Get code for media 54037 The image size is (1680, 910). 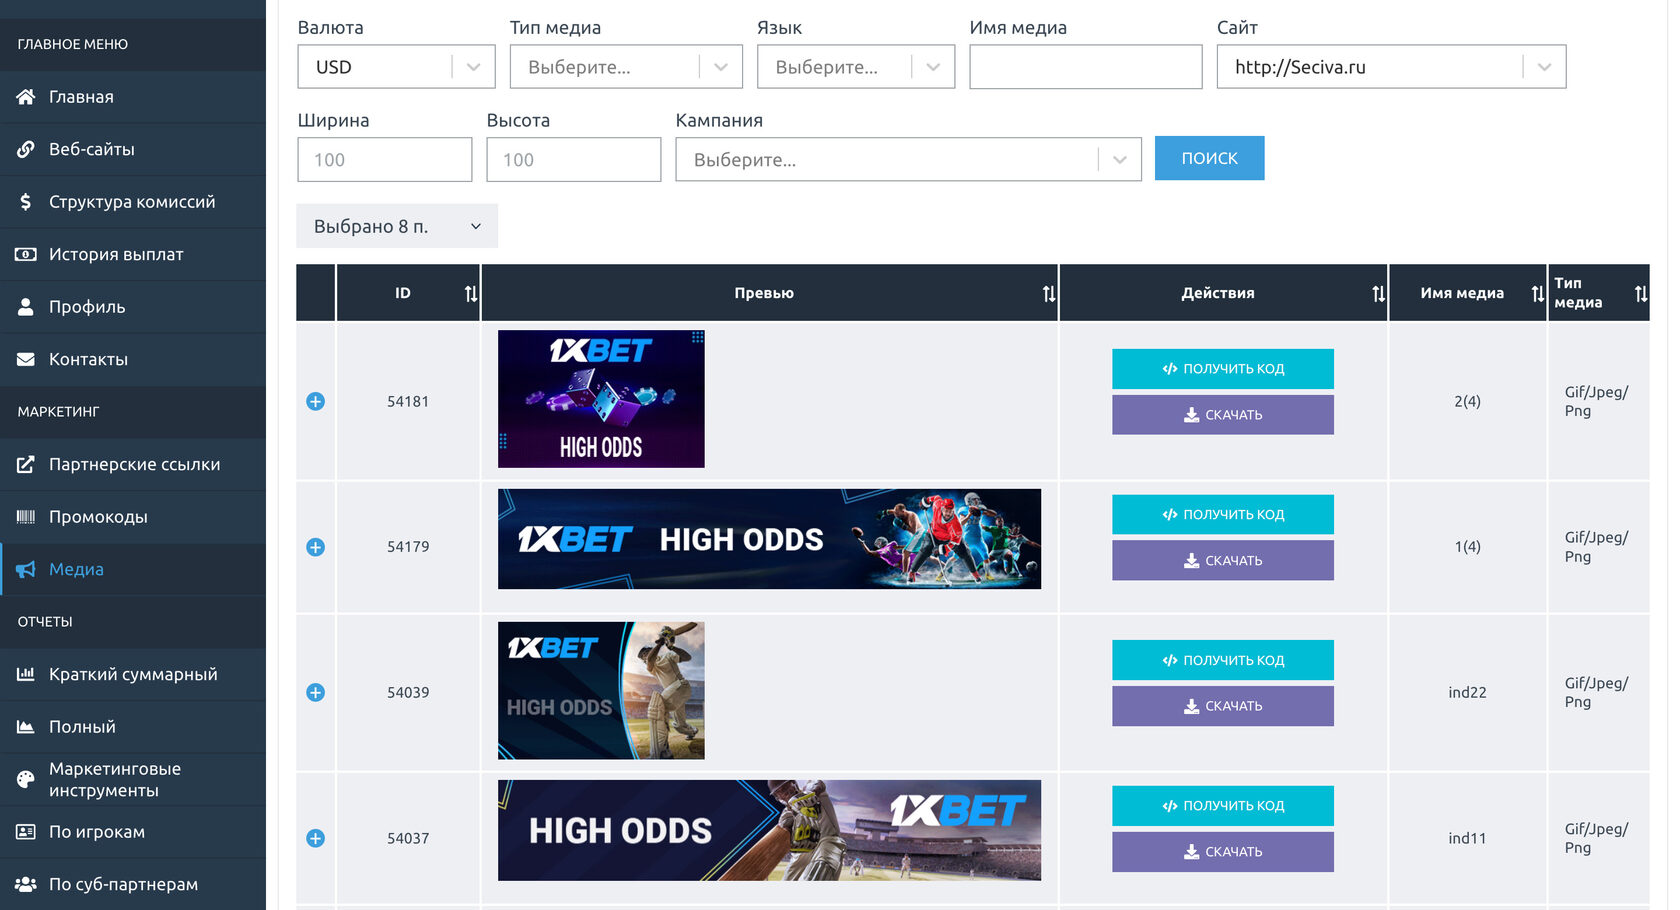[1222, 806]
